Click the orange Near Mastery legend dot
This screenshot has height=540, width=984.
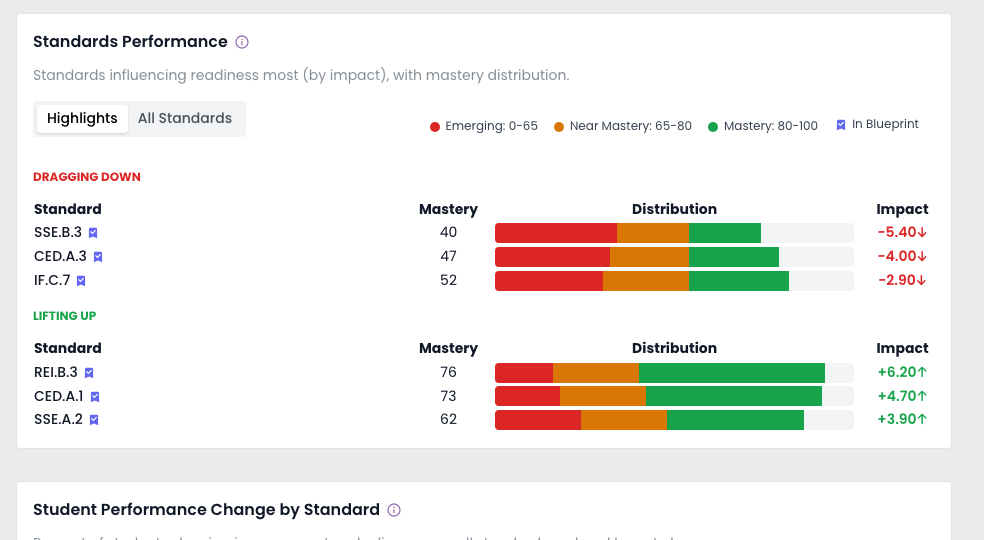[x=559, y=127]
